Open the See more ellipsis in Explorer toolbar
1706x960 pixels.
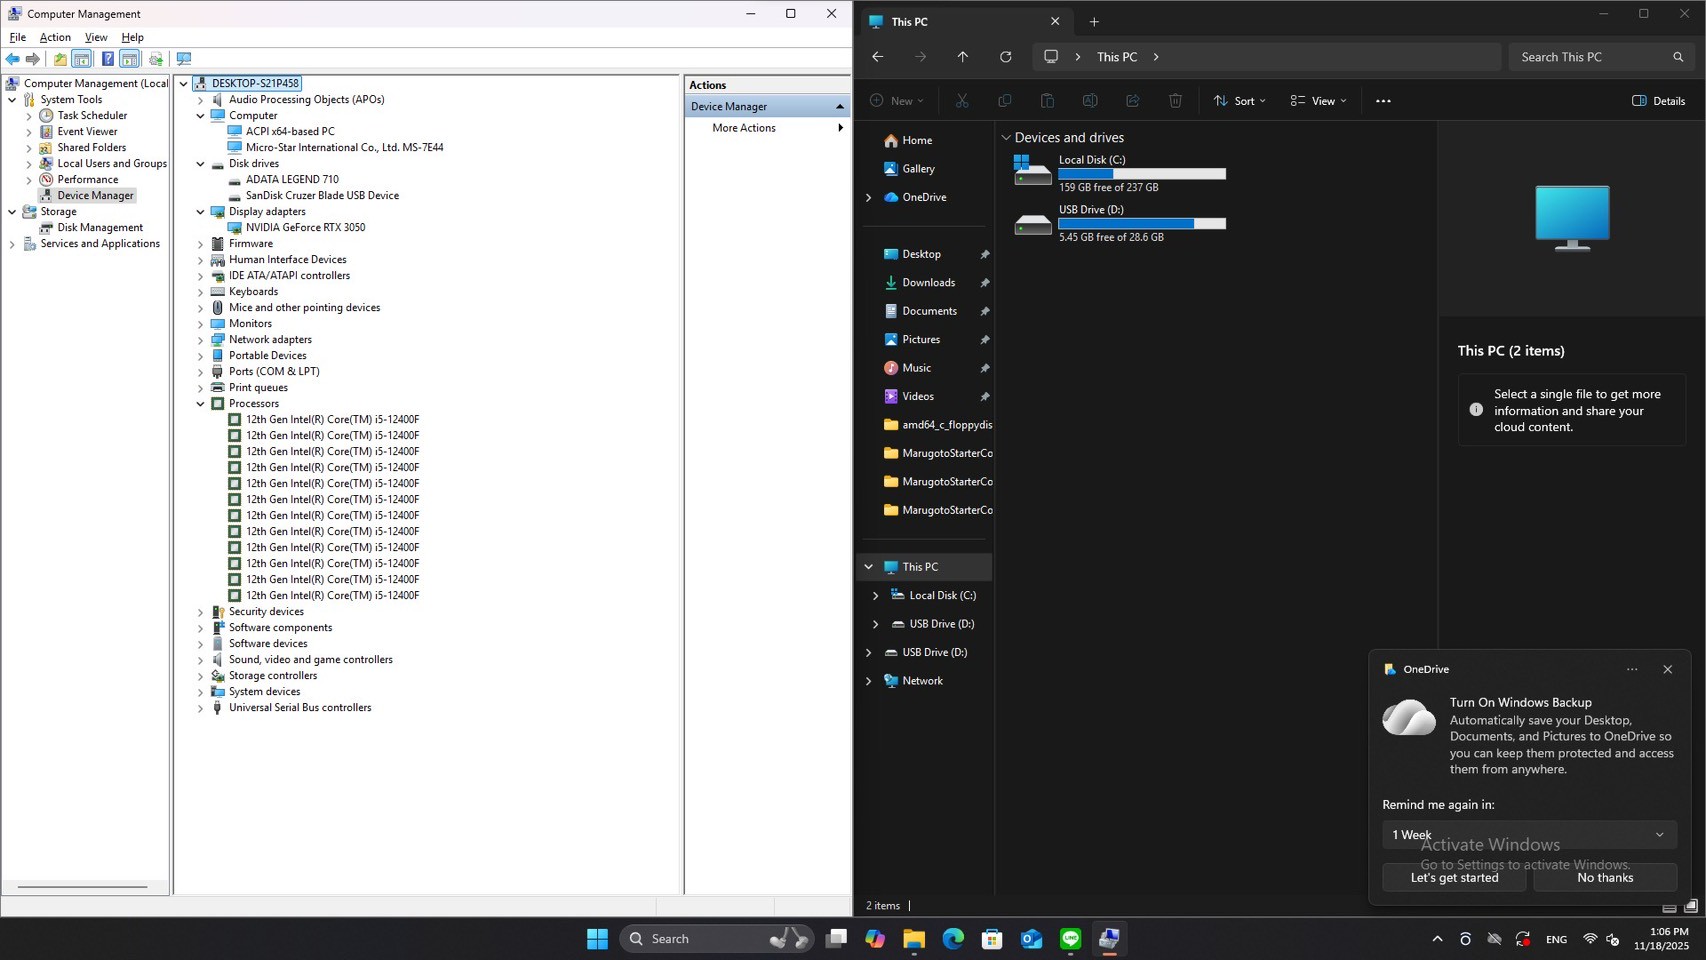1382,101
